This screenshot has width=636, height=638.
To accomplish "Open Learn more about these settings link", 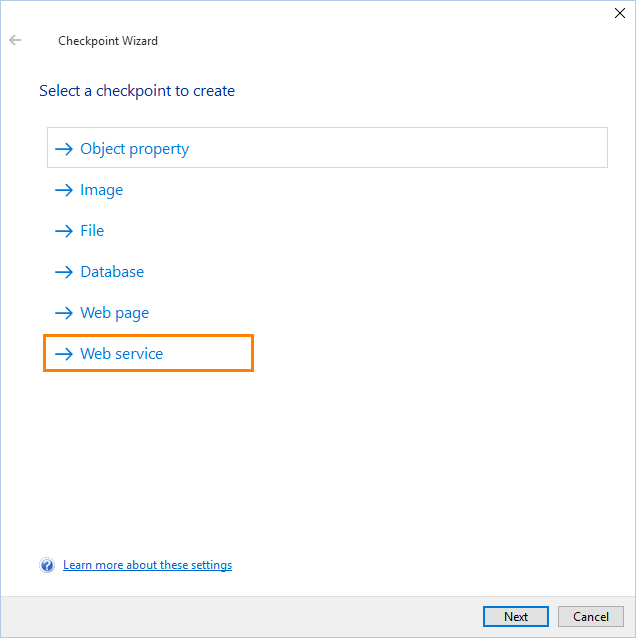I will click(x=147, y=566).
